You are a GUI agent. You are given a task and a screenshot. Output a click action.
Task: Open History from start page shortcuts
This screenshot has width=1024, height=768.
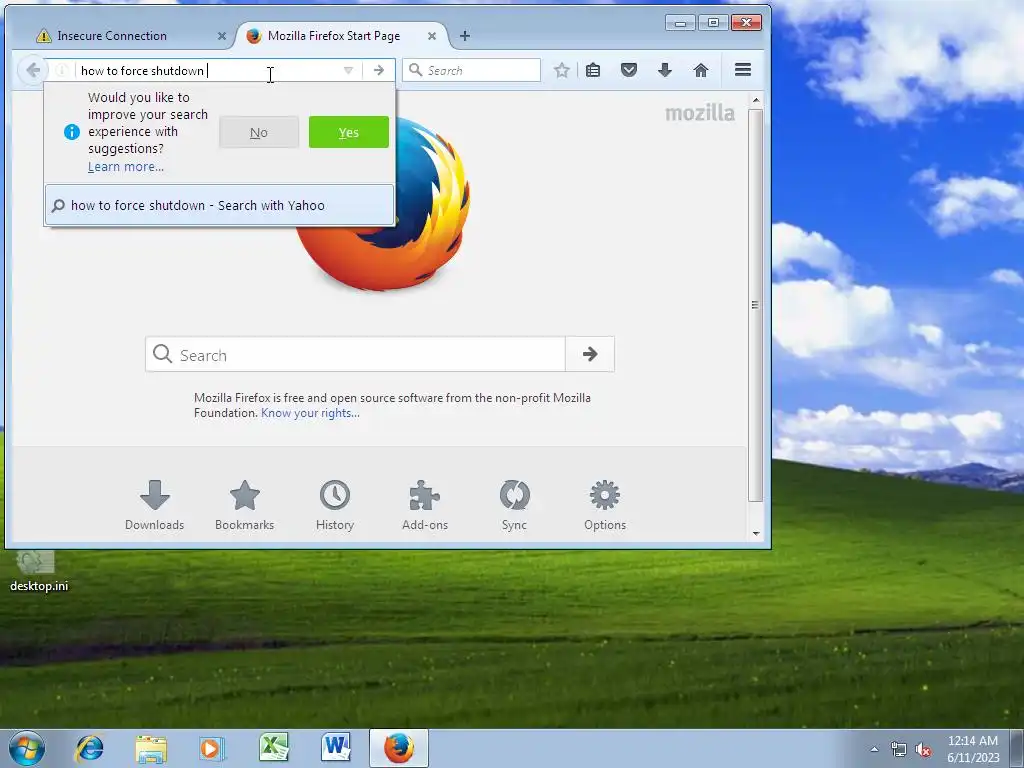click(x=335, y=505)
